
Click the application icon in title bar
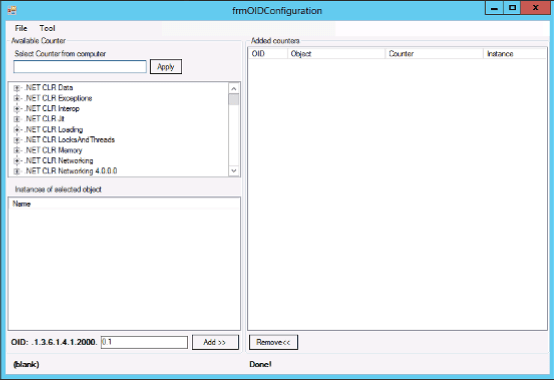tap(12, 10)
